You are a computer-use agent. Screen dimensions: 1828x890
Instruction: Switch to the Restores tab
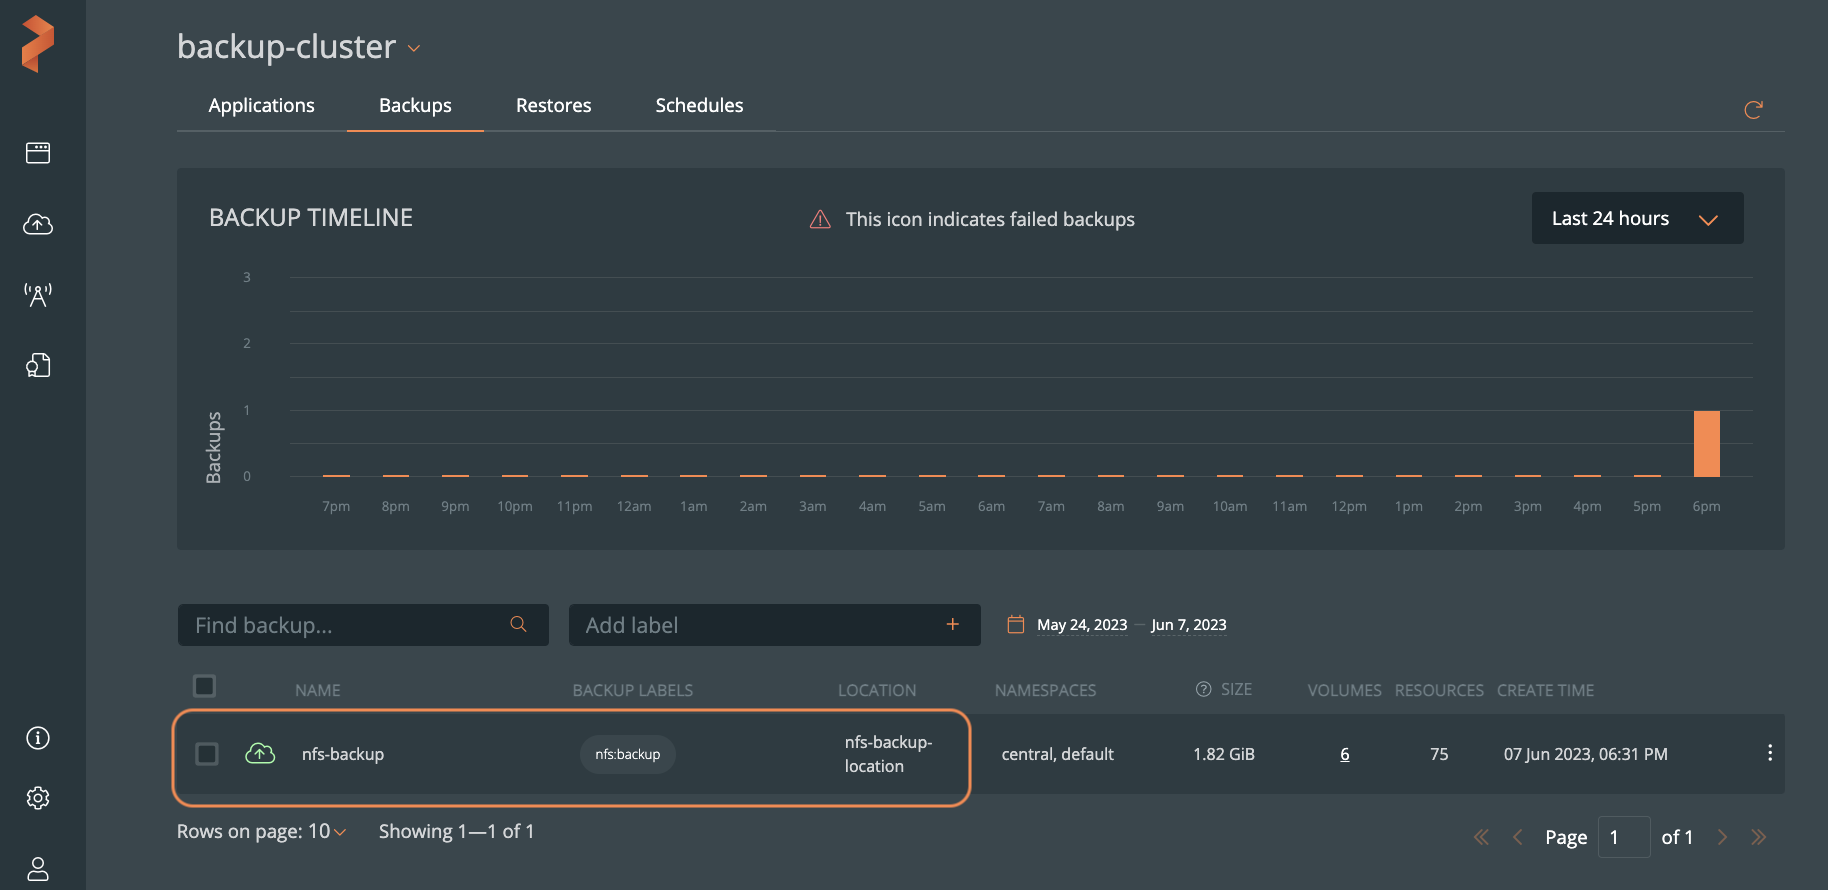click(553, 106)
